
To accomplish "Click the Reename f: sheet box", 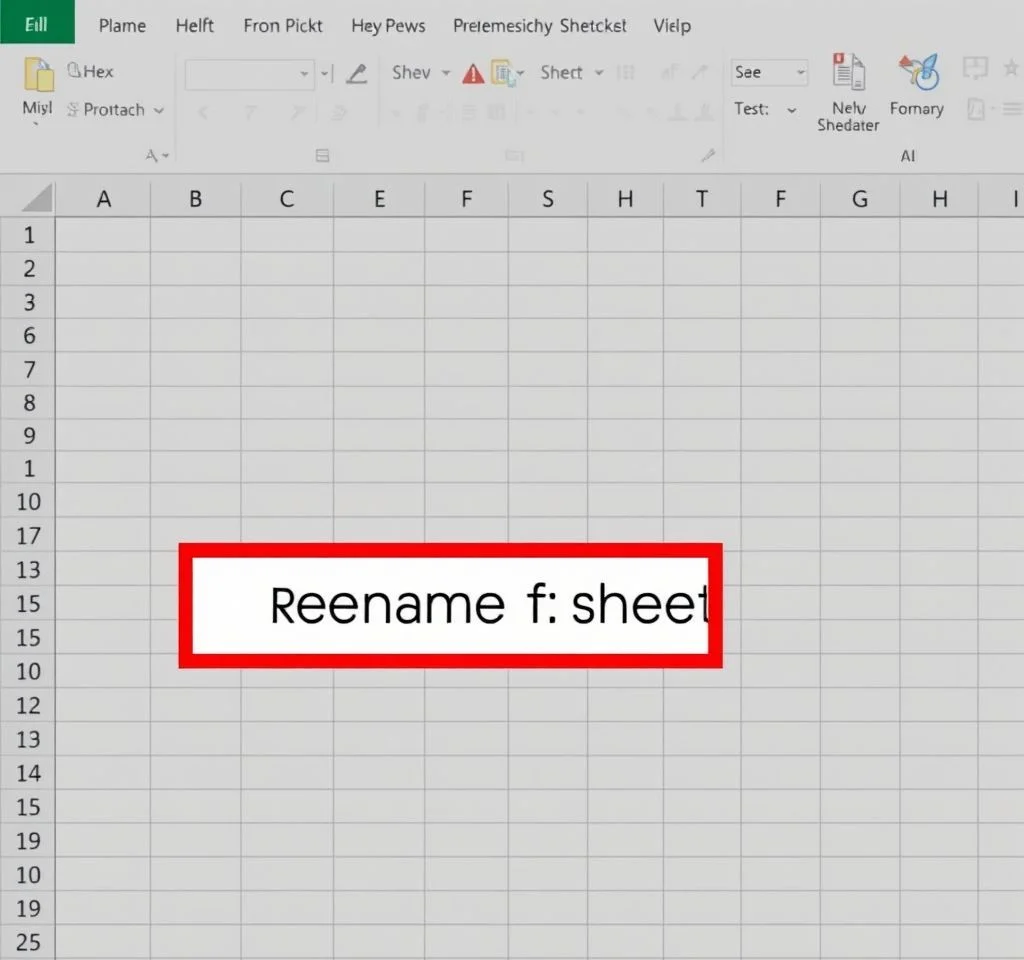I will (x=450, y=606).
